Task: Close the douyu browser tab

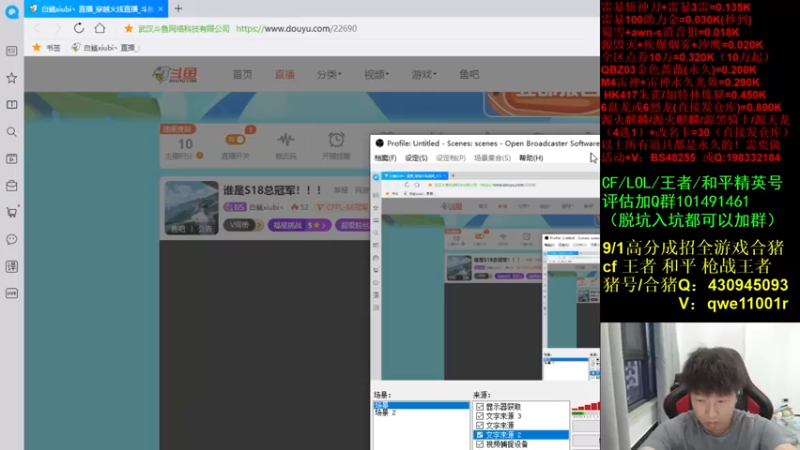Action: click(160, 9)
